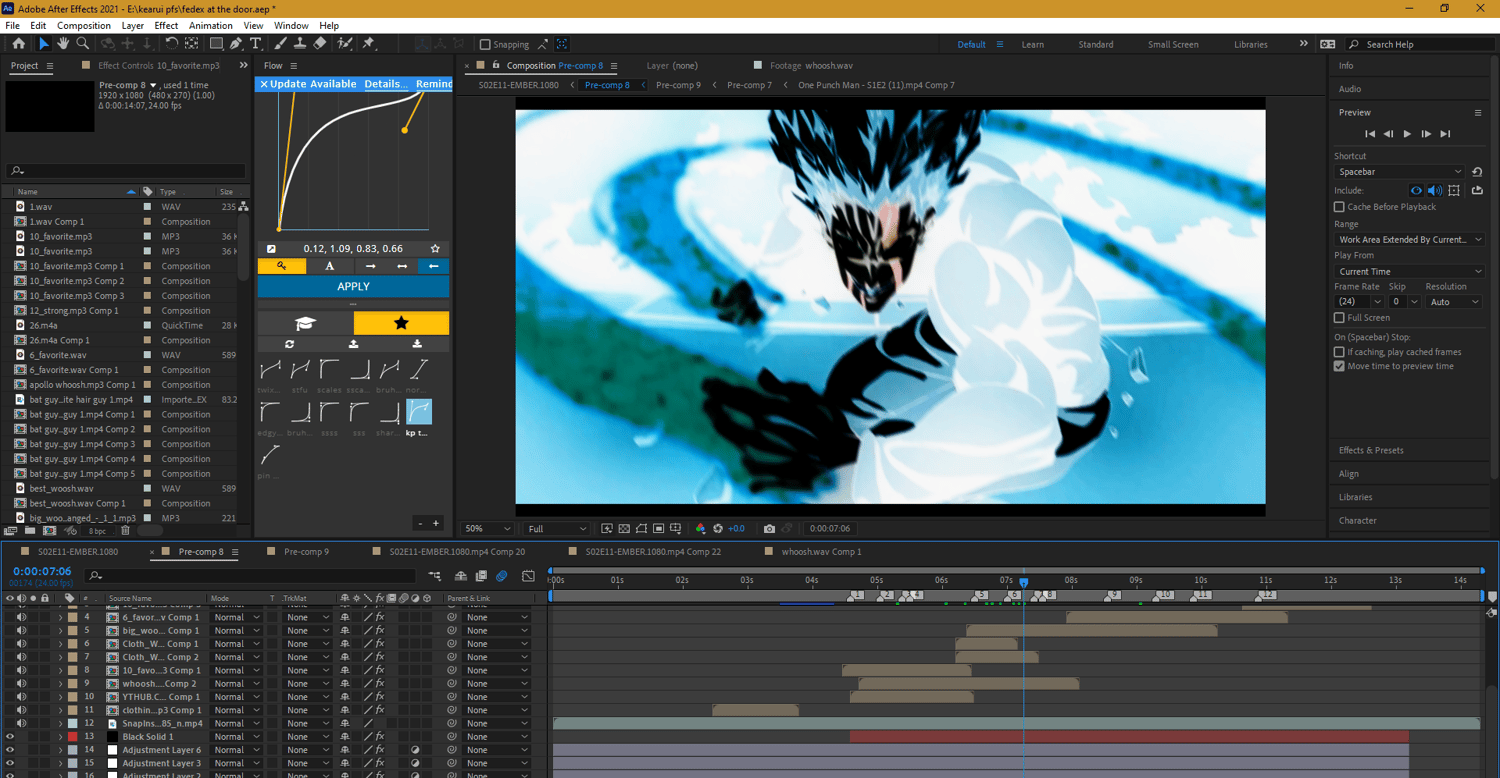This screenshot has width=1500, height=778.
Task: Open the Resolution 'Auto' dropdown in the Preview panel
Action: (1455, 302)
